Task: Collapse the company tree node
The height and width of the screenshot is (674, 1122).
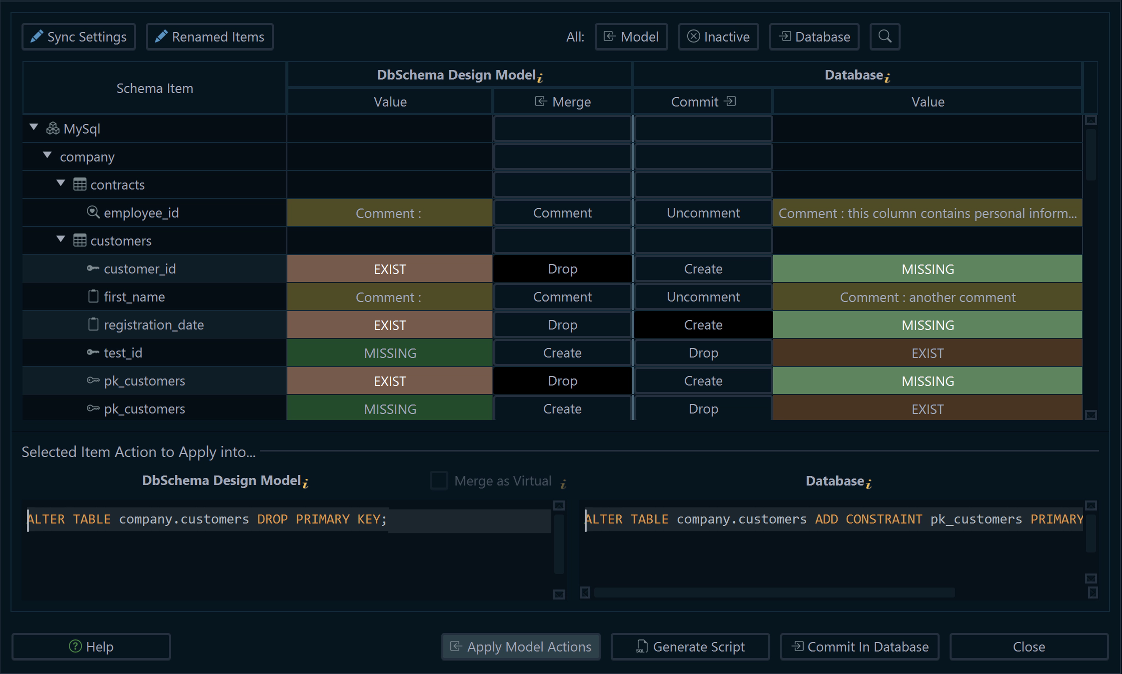Action: (47, 156)
